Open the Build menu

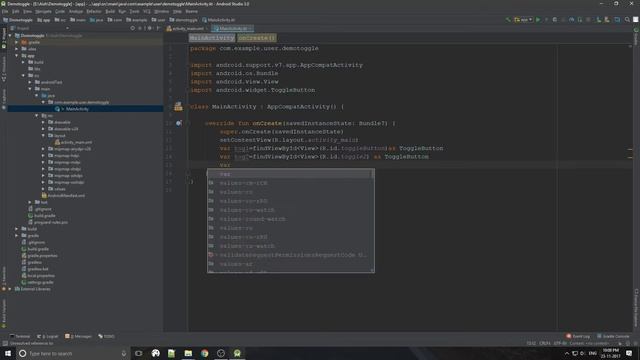[x=110, y=11]
